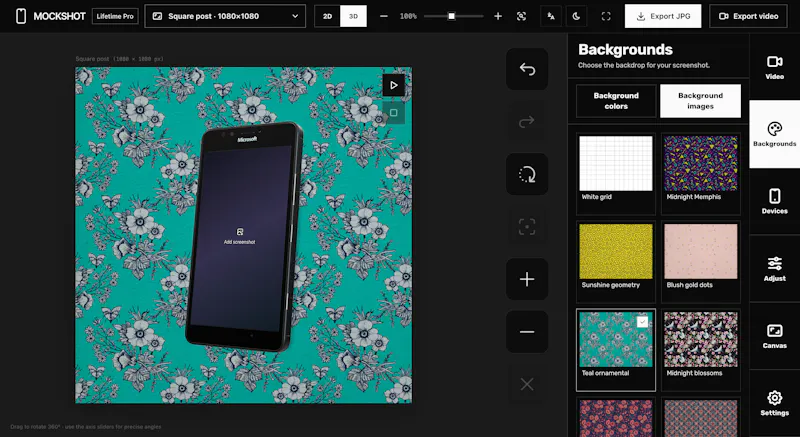Click the rotate reset circular arrow button
Image resolution: width=800 pixels, height=437 pixels.
pos(527,174)
